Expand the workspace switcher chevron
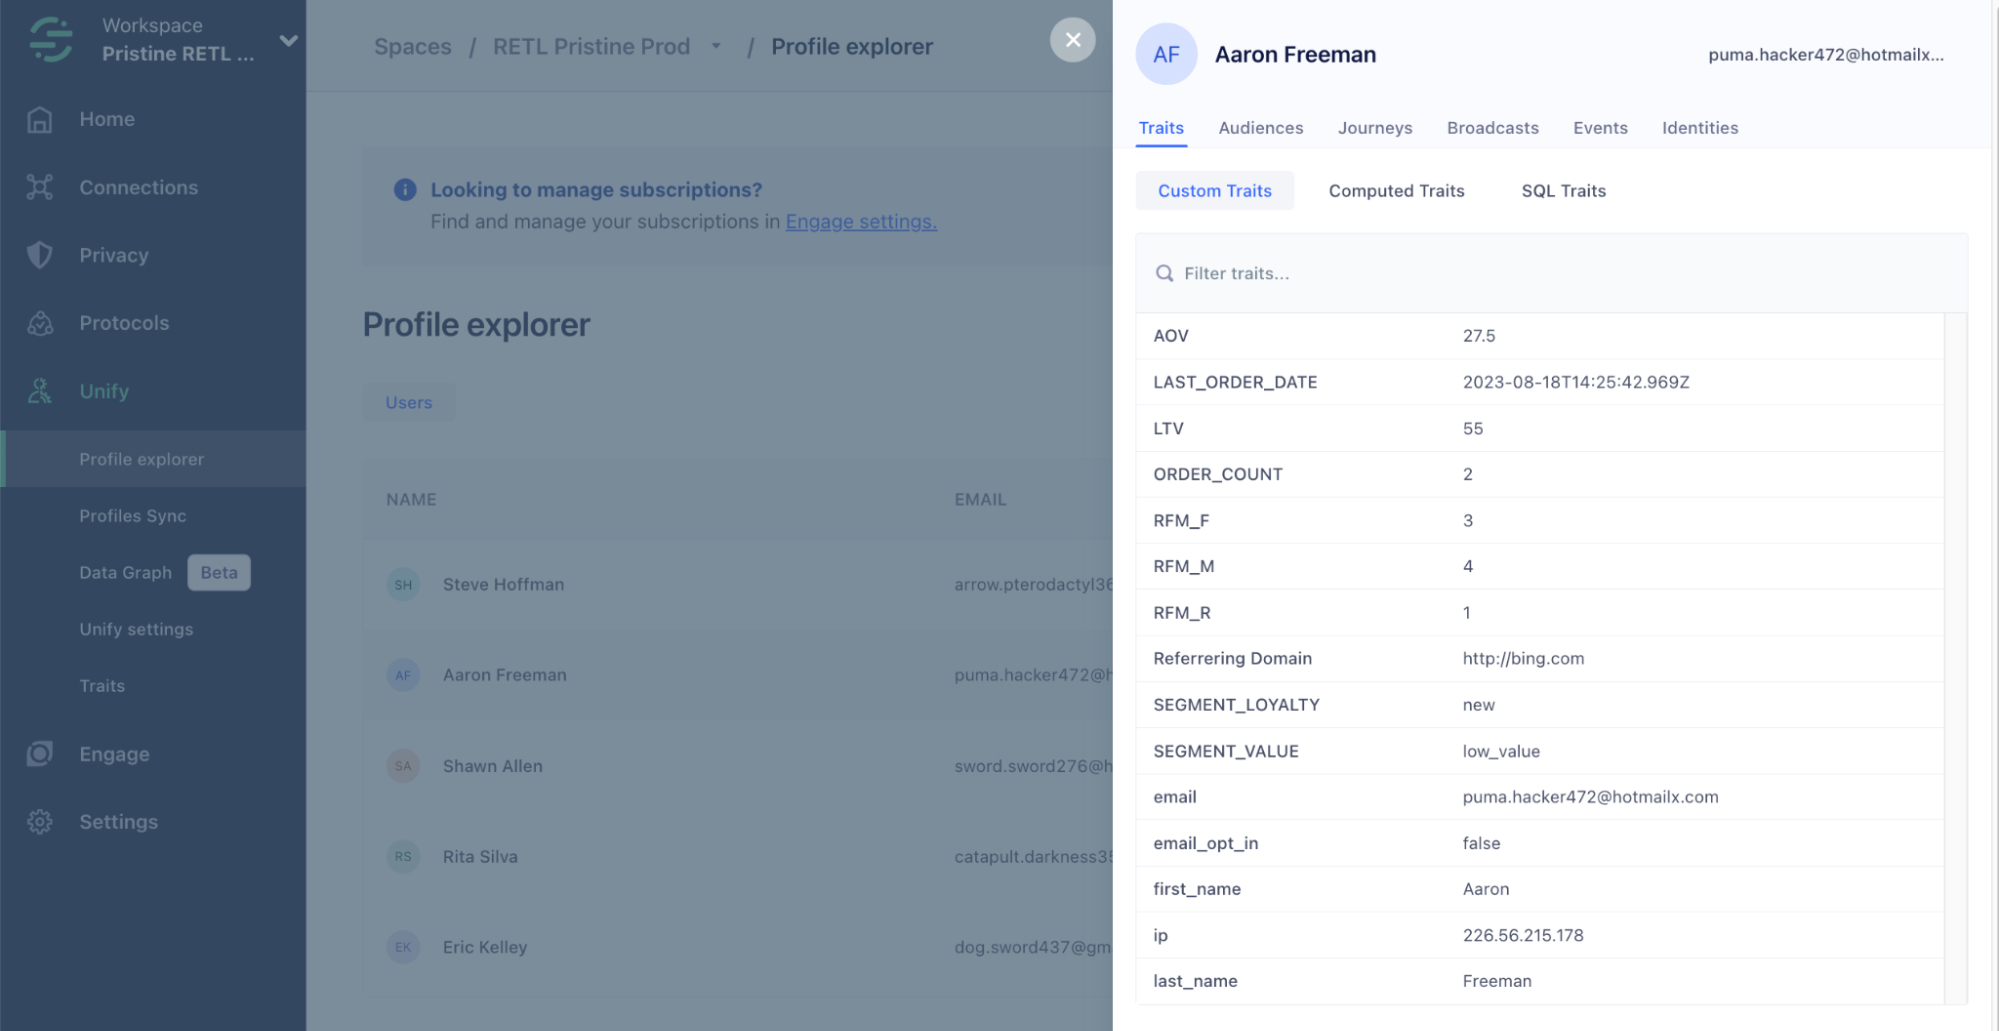The height and width of the screenshot is (1031, 1999). [x=289, y=43]
